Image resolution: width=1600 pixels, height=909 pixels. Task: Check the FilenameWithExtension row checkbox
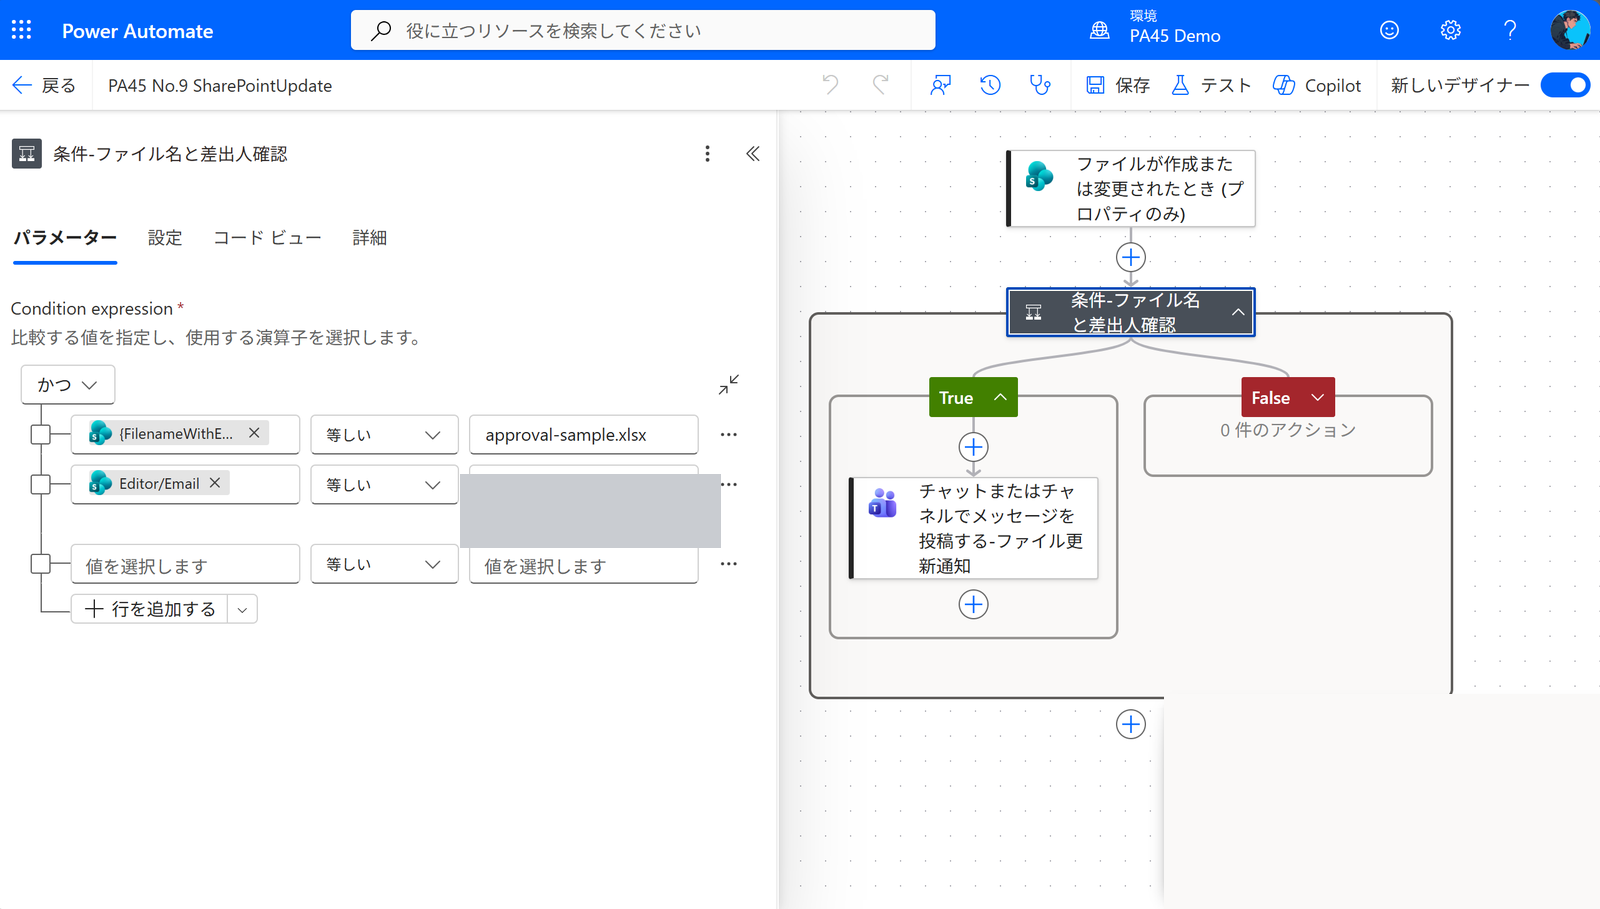click(40, 434)
